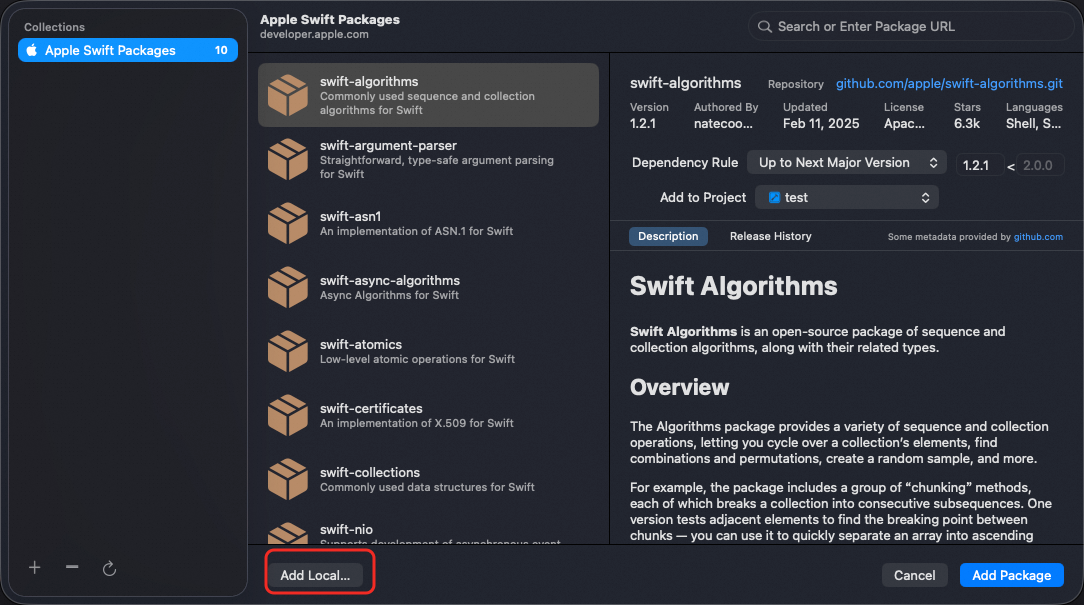Click the minimum version 1.2.1 field
Viewport: 1084px width, 605px height.
click(x=980, y=165)
